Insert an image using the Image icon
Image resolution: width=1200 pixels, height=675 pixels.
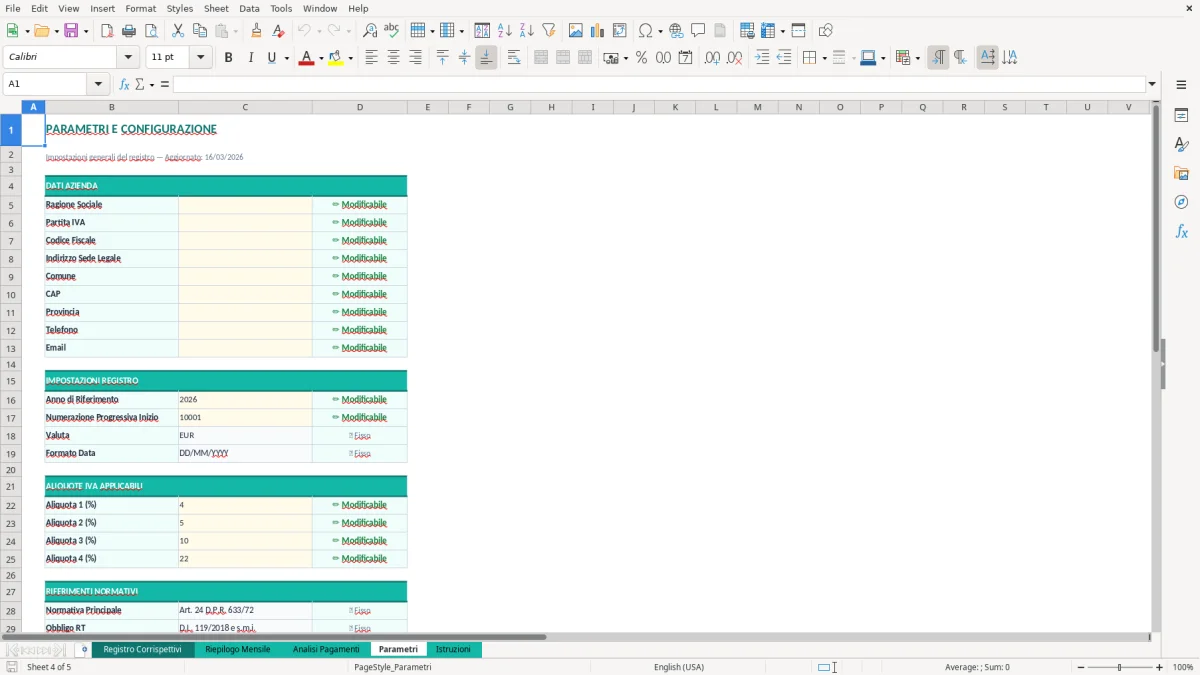(576, 31)
